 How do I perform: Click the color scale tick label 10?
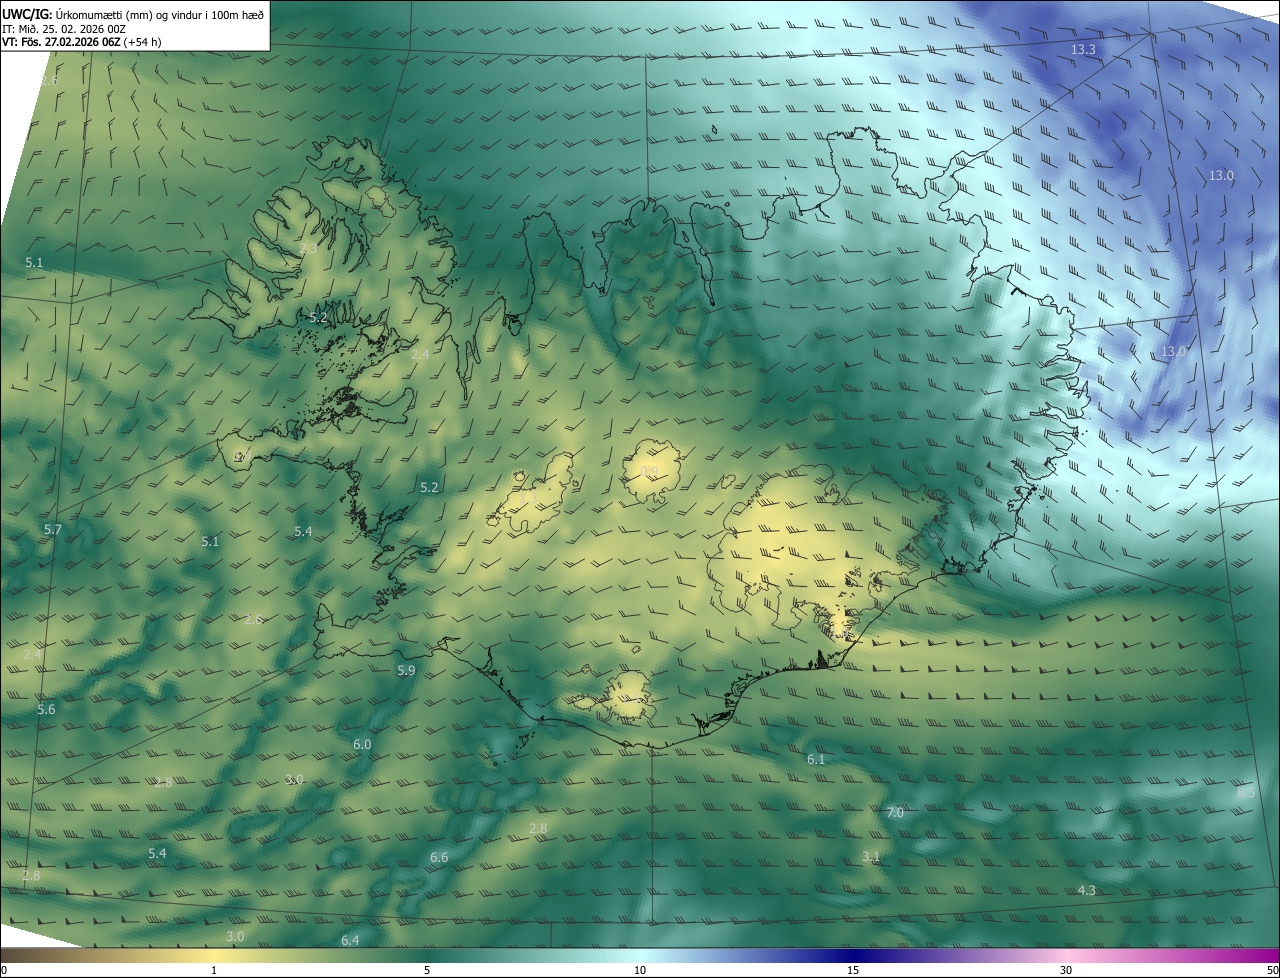[640, 970]
